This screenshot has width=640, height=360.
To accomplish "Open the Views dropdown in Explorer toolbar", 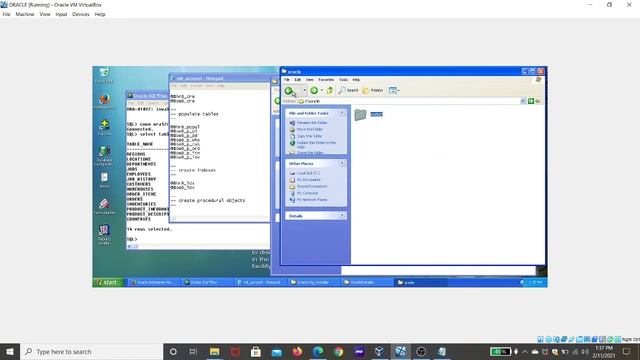I will click(394, 91).
